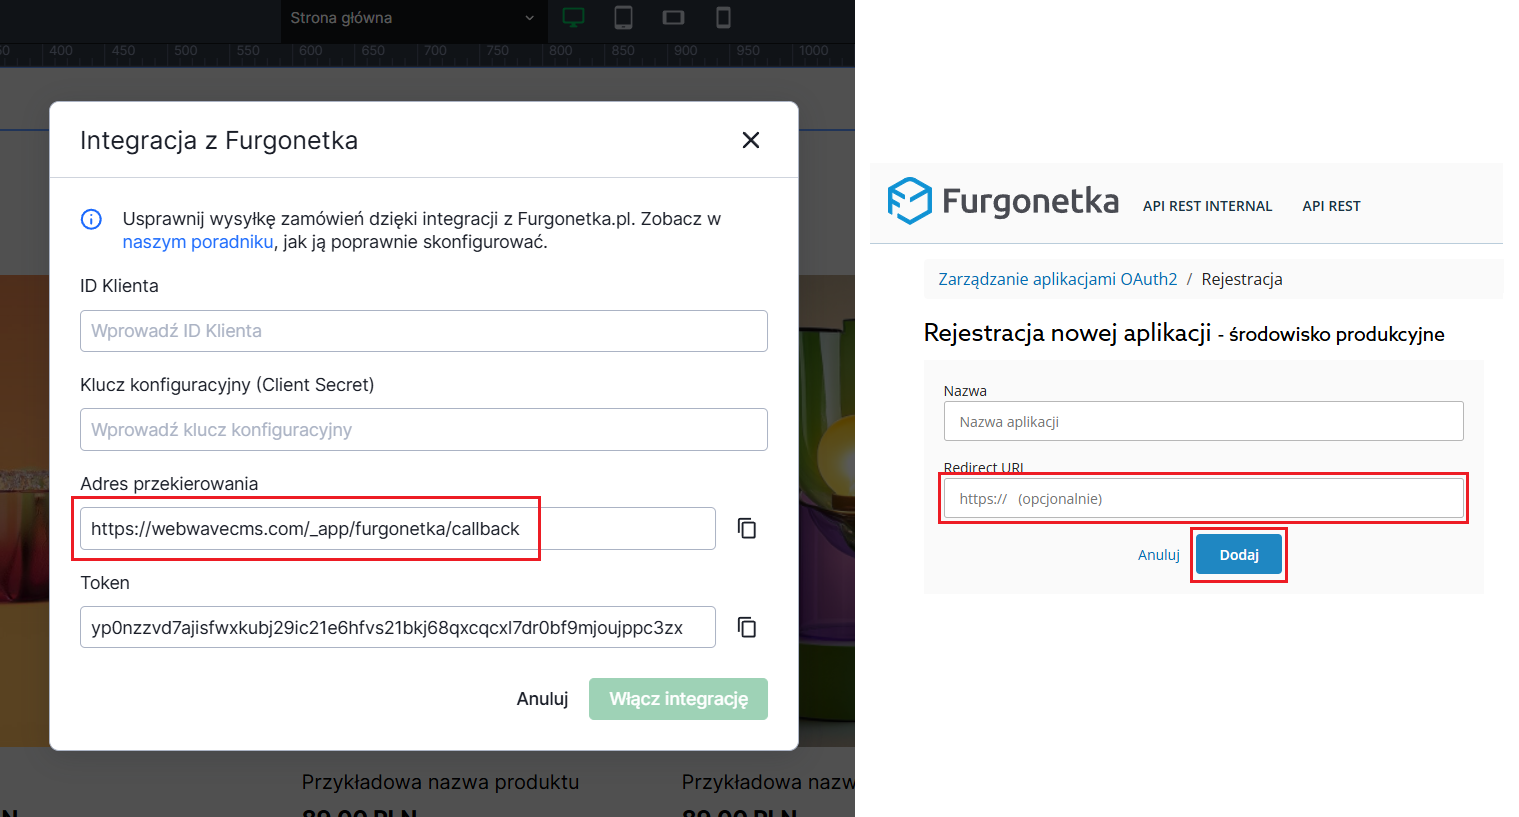Click the blue info icon
1519x817 pixels.
91,219
